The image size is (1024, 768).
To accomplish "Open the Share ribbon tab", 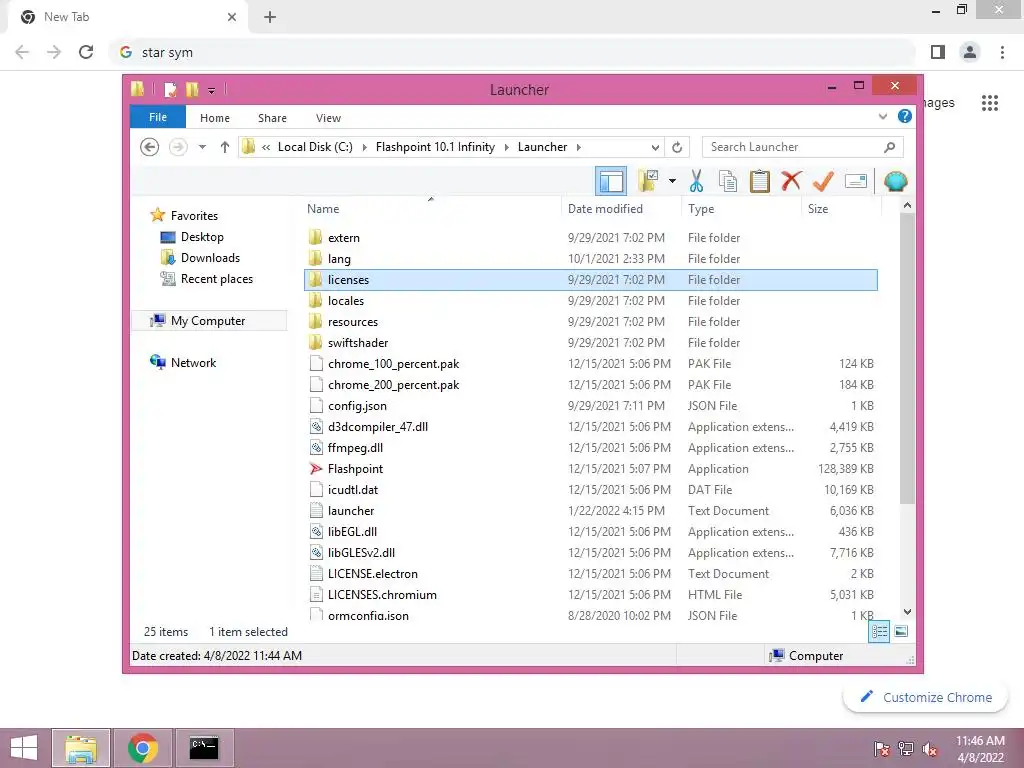I will click(272, 118).
